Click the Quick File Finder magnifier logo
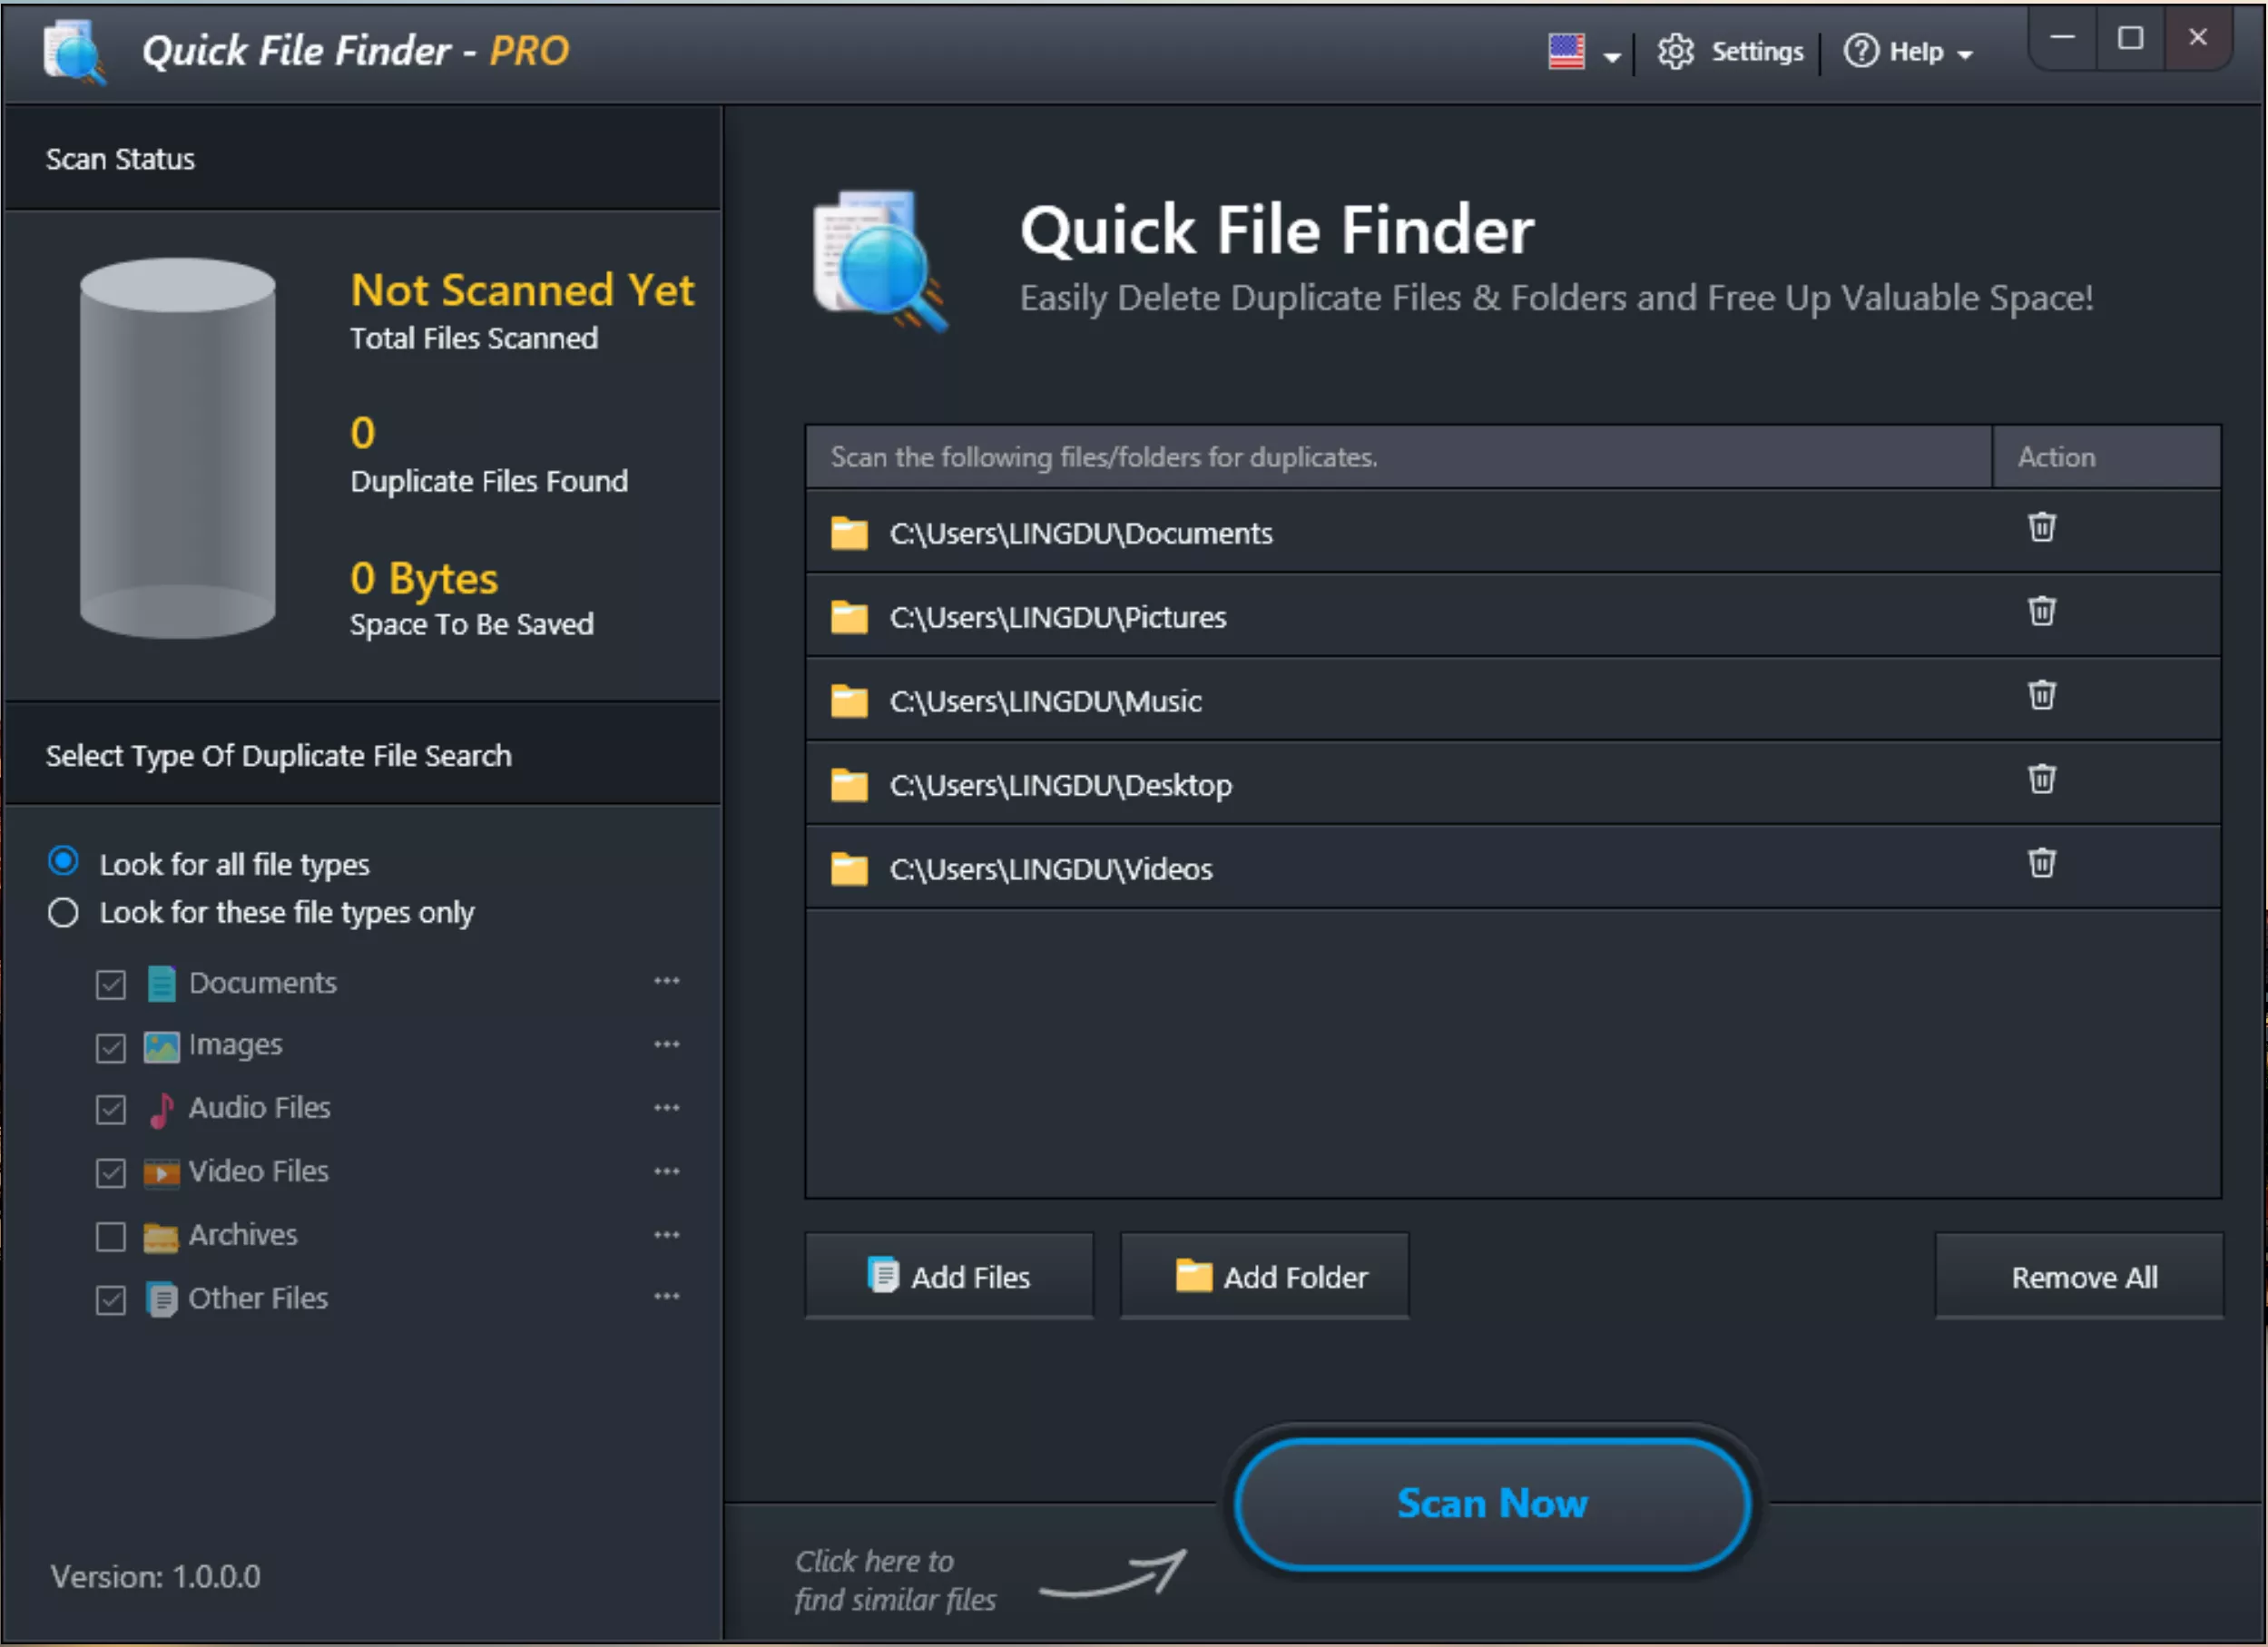 pos(879,262)
